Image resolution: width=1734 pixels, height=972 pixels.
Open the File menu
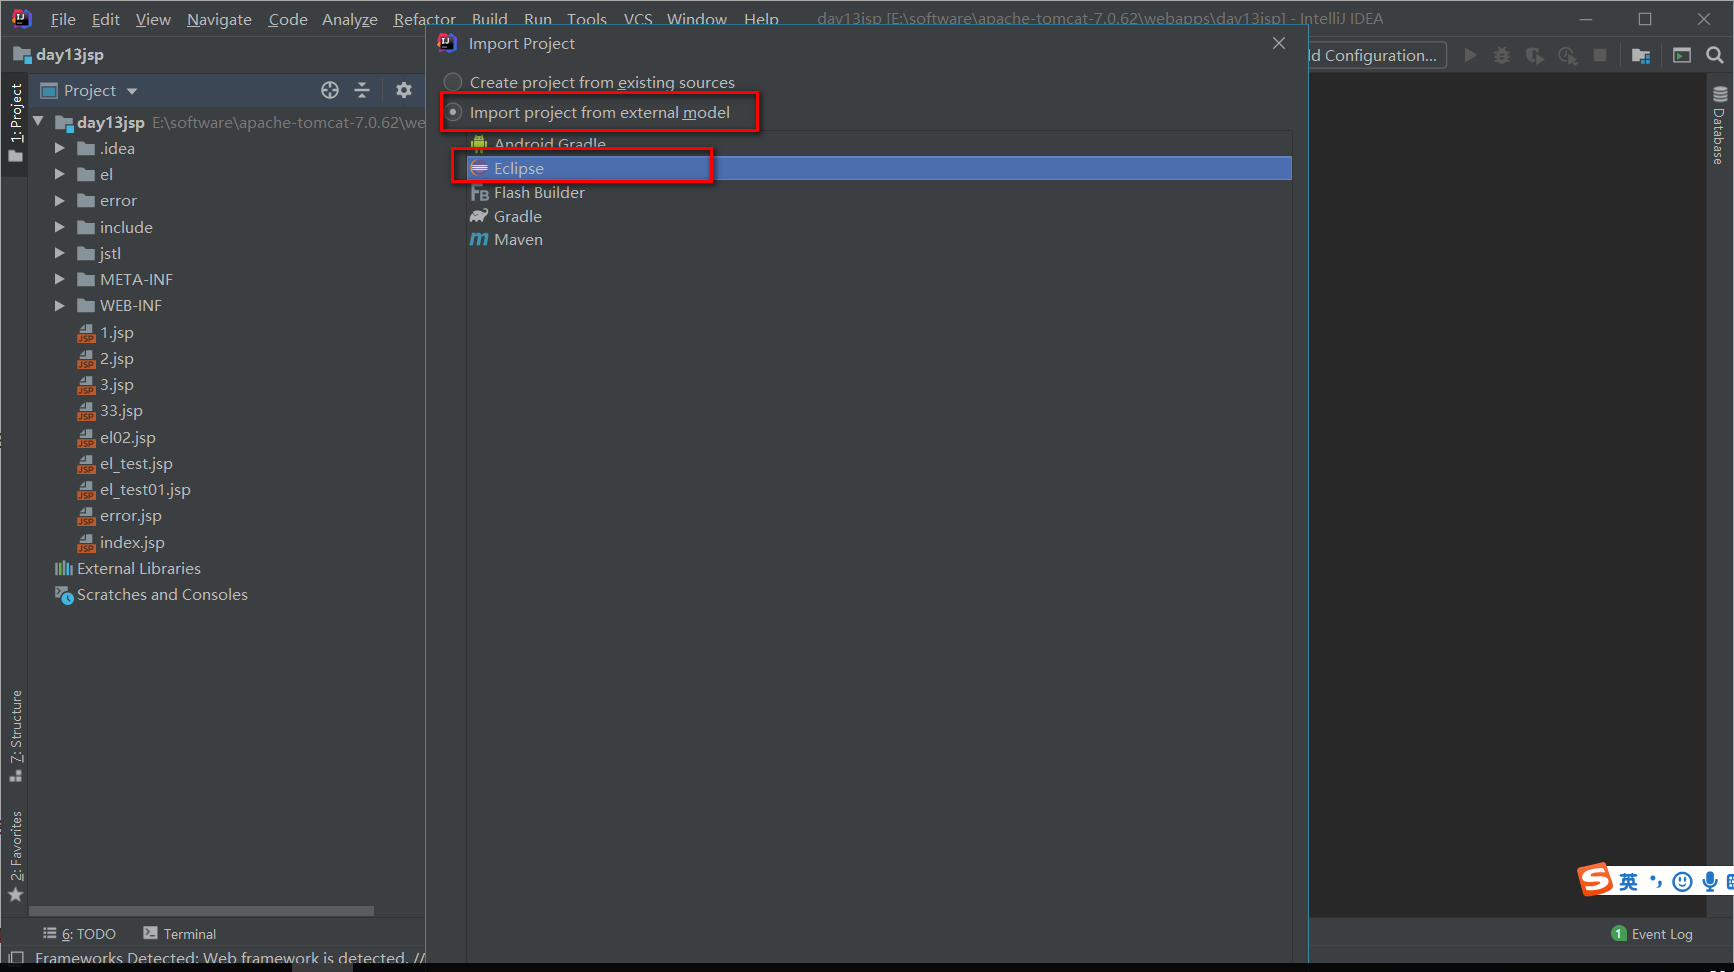pyautogui.click(x=63, y=19)
